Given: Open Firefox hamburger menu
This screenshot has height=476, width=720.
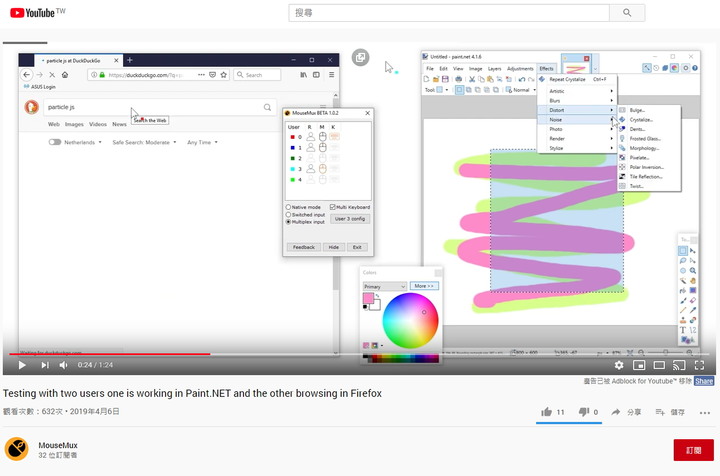Looking at the screenshot, I should (x=331, y=74).
